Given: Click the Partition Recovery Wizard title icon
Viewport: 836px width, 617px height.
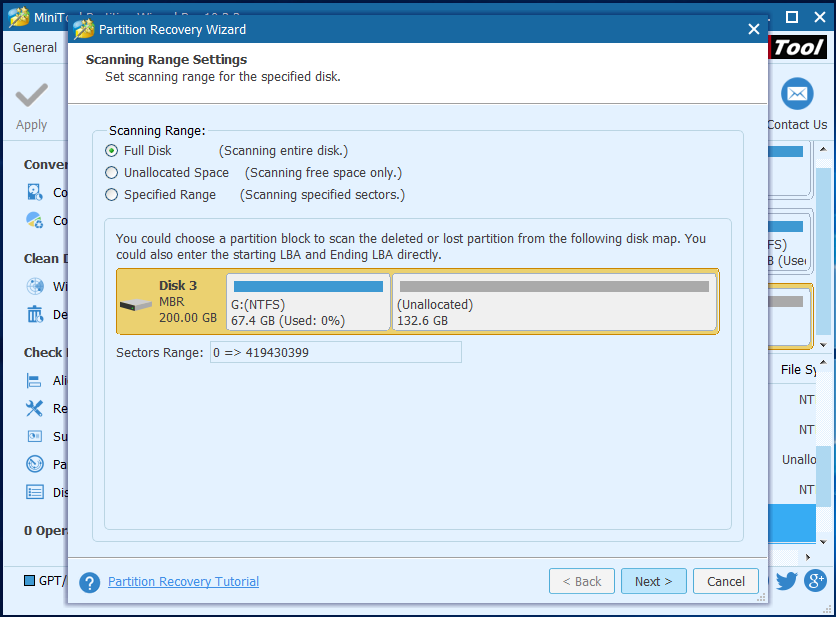Looking at the screenshot, I should [x=84, y=29].
